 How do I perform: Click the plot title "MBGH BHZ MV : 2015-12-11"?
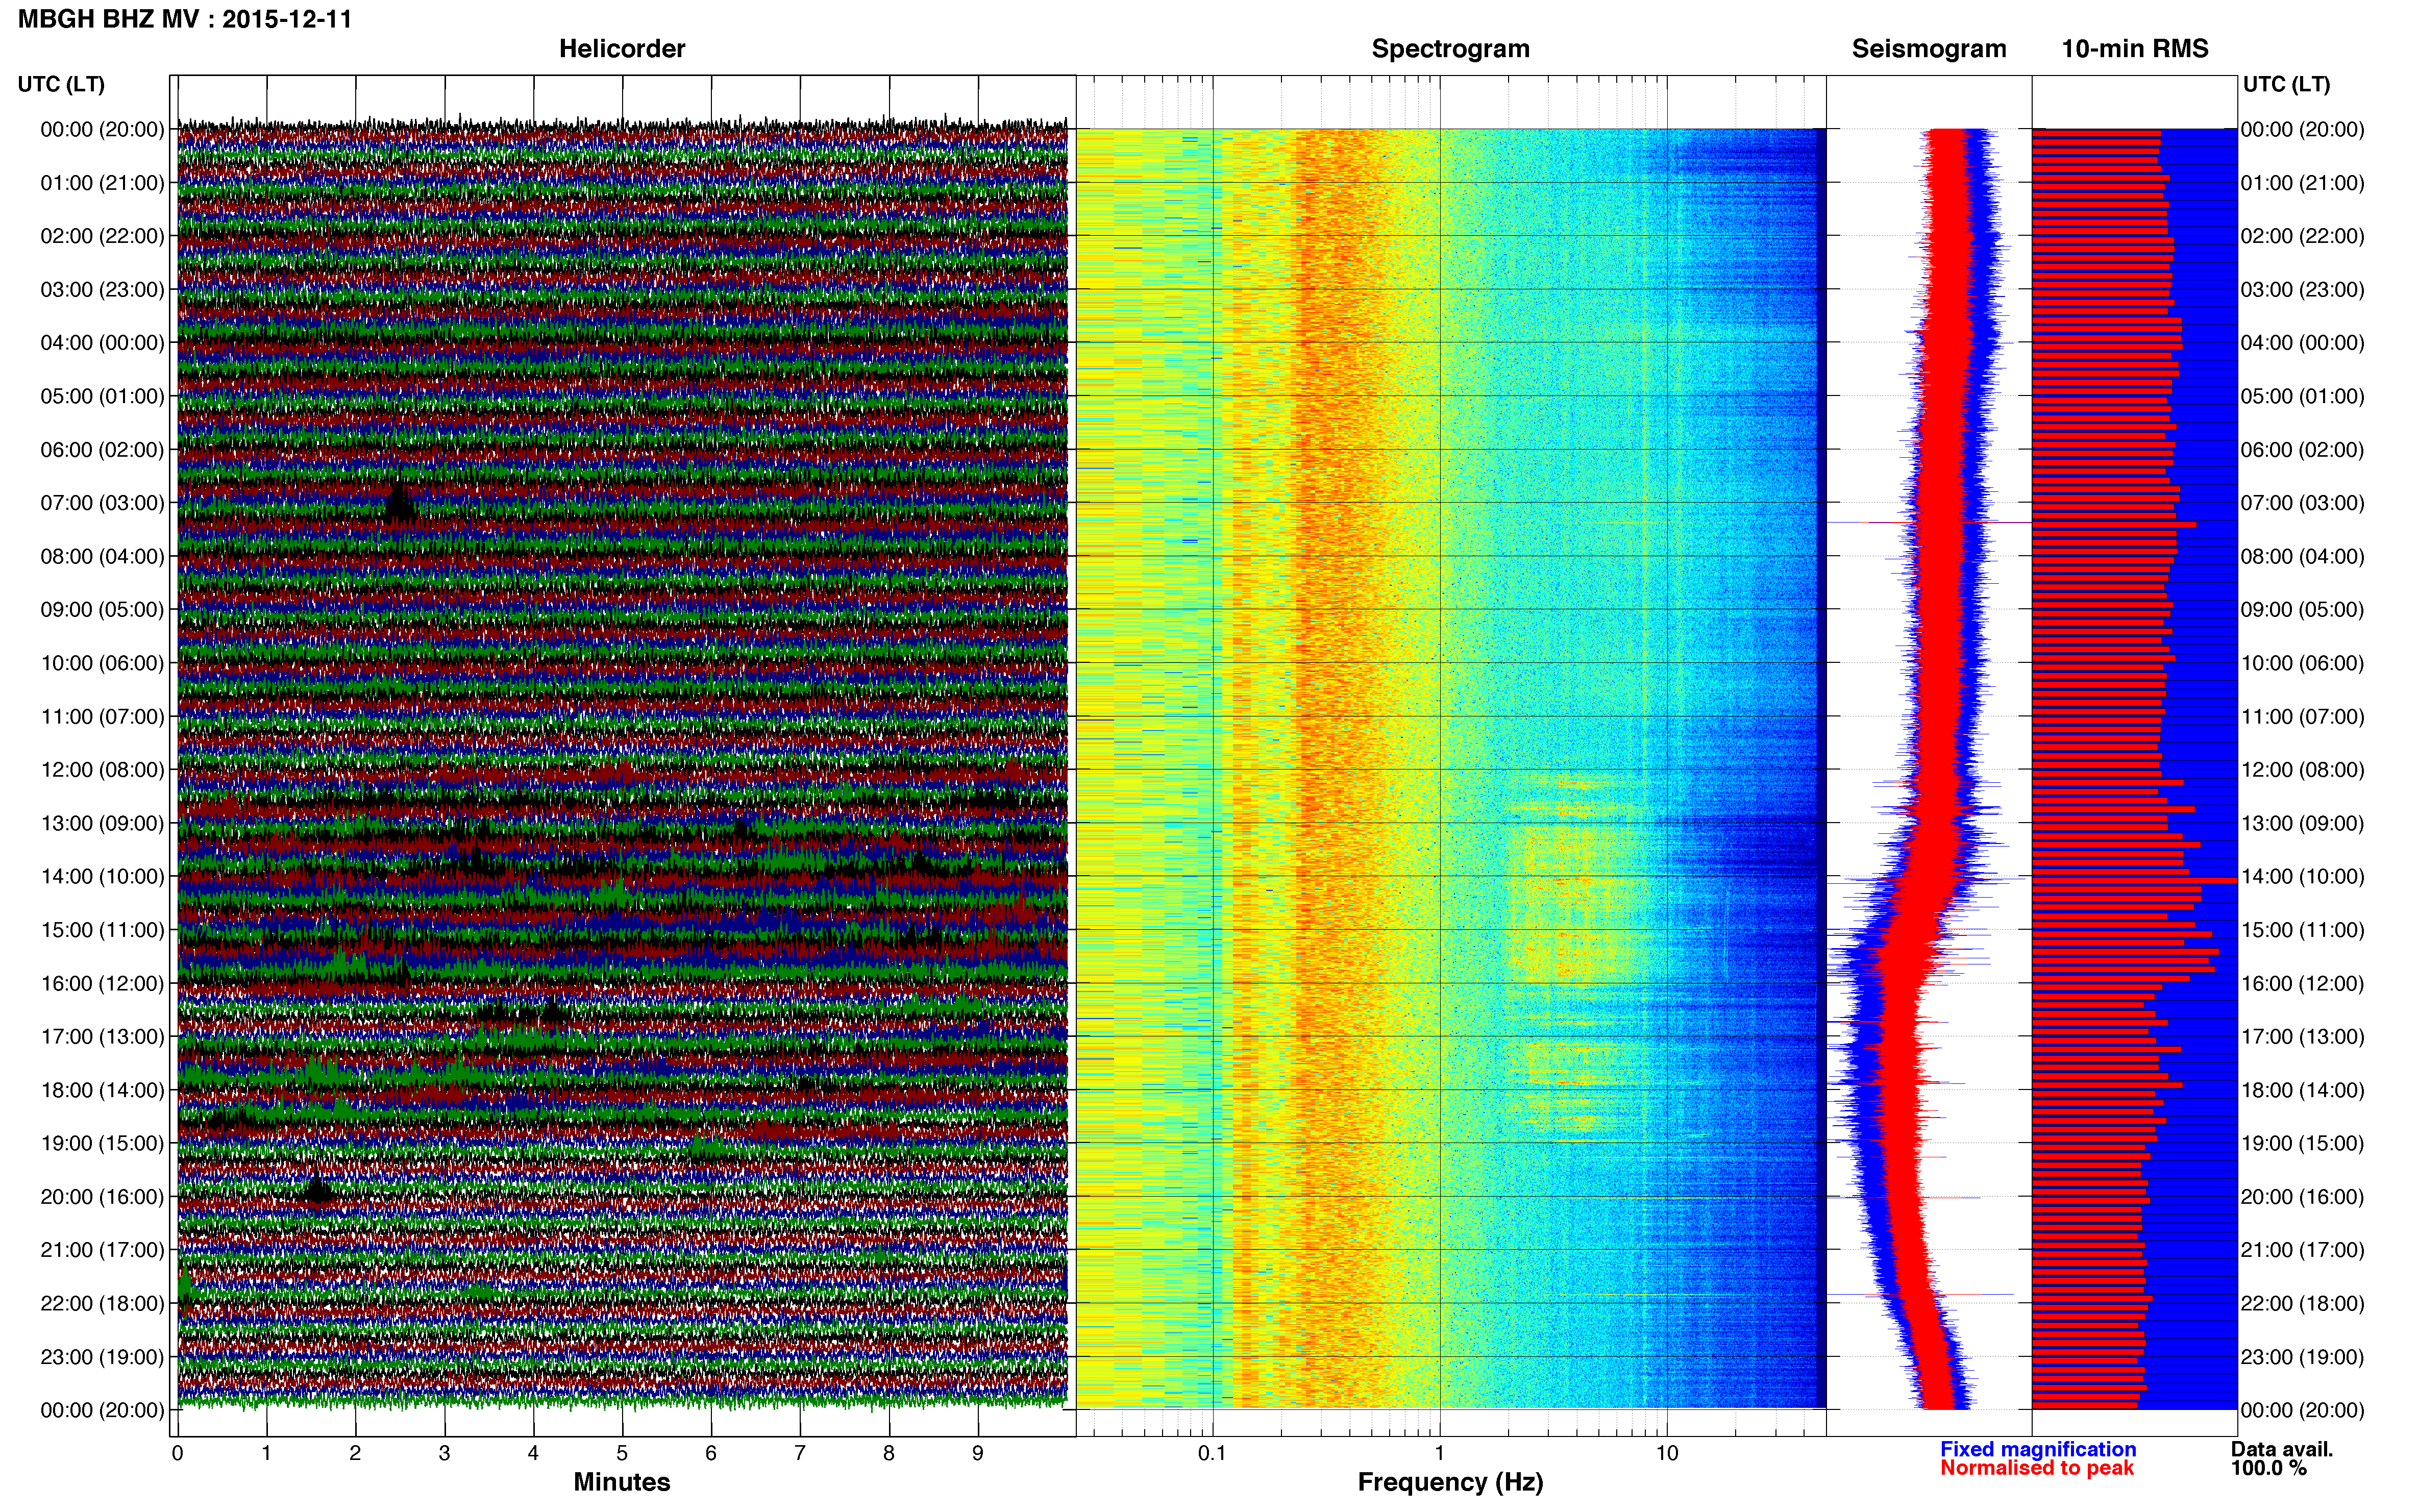185,19
